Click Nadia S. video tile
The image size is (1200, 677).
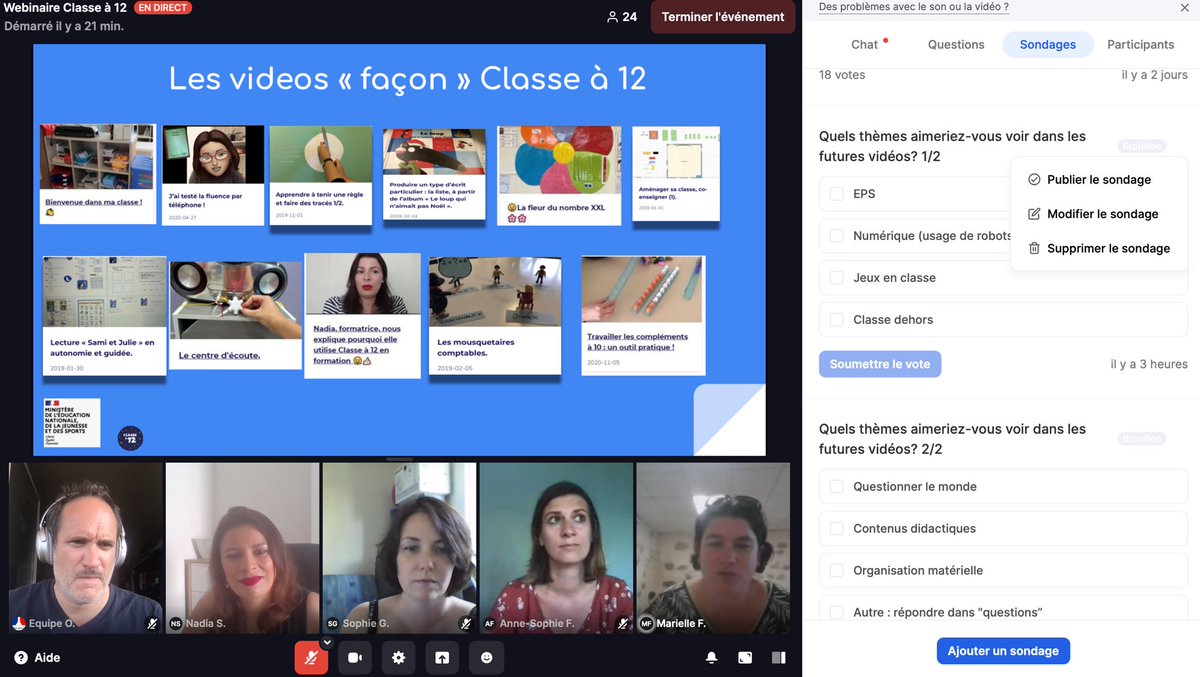[243, 547]
